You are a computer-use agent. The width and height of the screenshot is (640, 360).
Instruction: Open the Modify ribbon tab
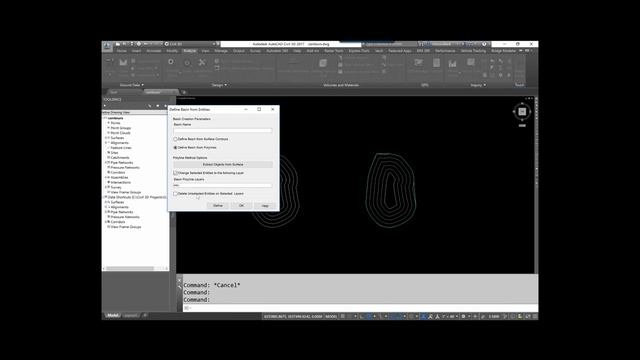click(172, 51)
